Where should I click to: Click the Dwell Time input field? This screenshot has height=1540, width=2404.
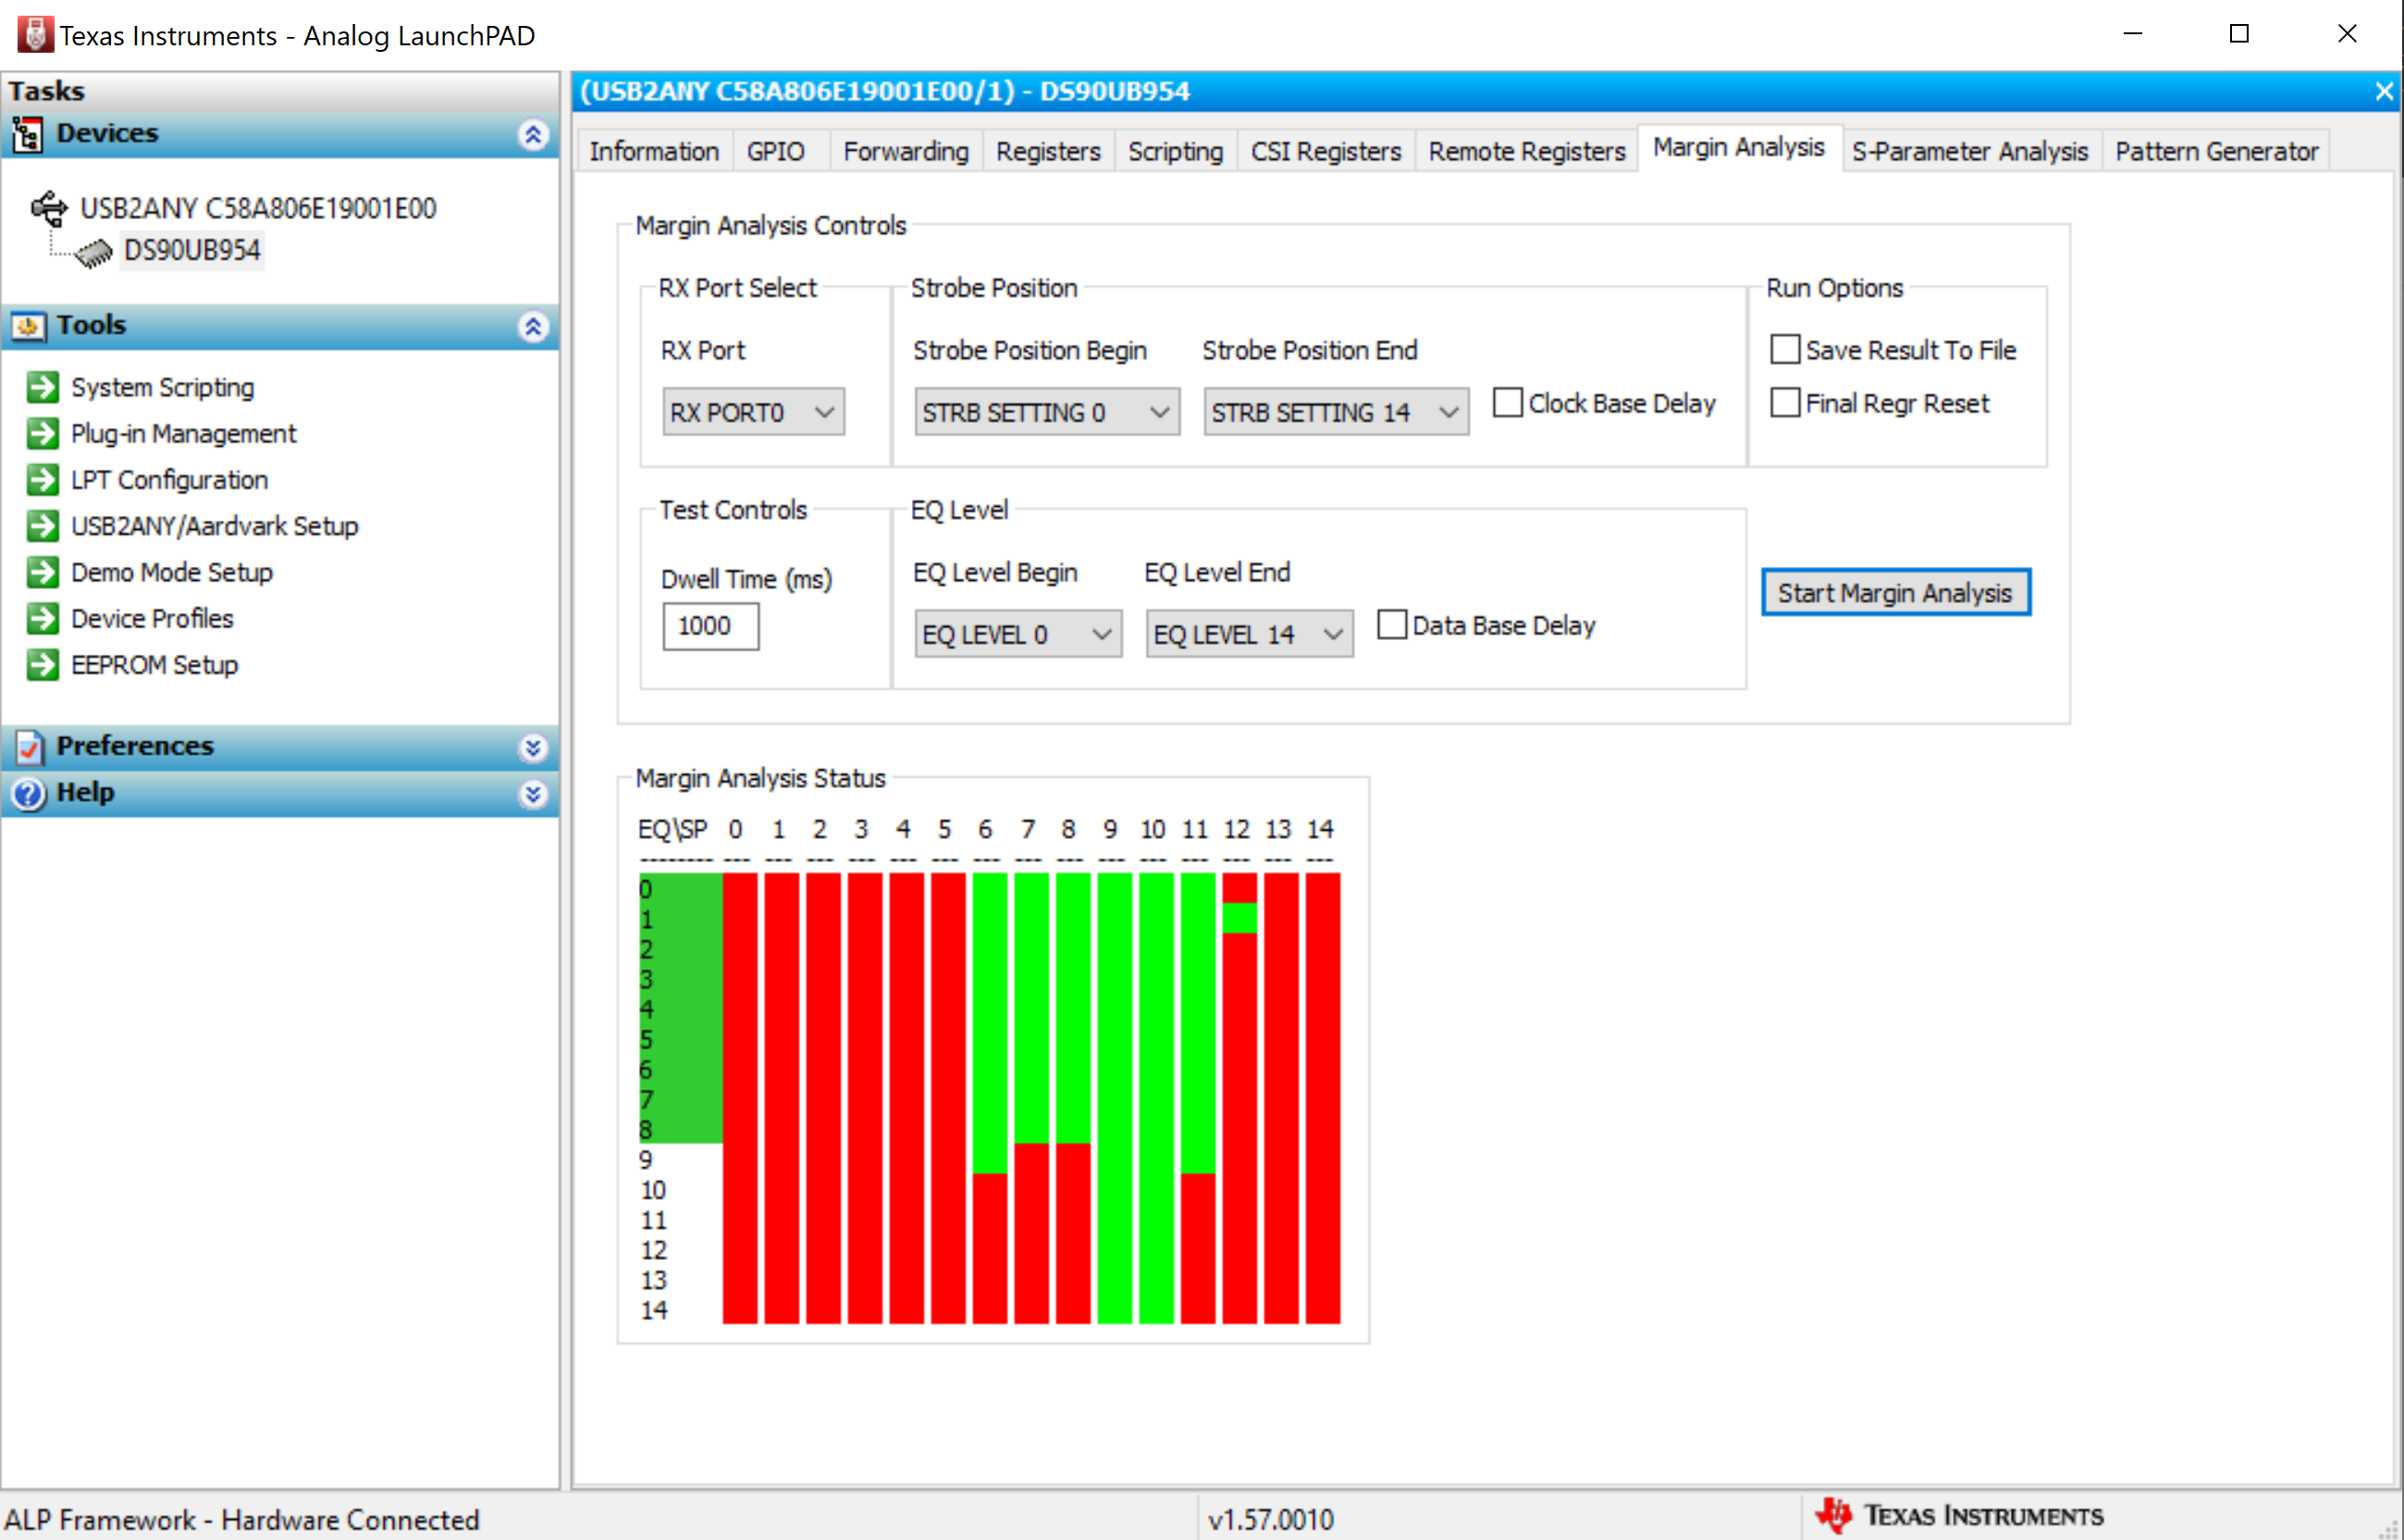point(711,626)
